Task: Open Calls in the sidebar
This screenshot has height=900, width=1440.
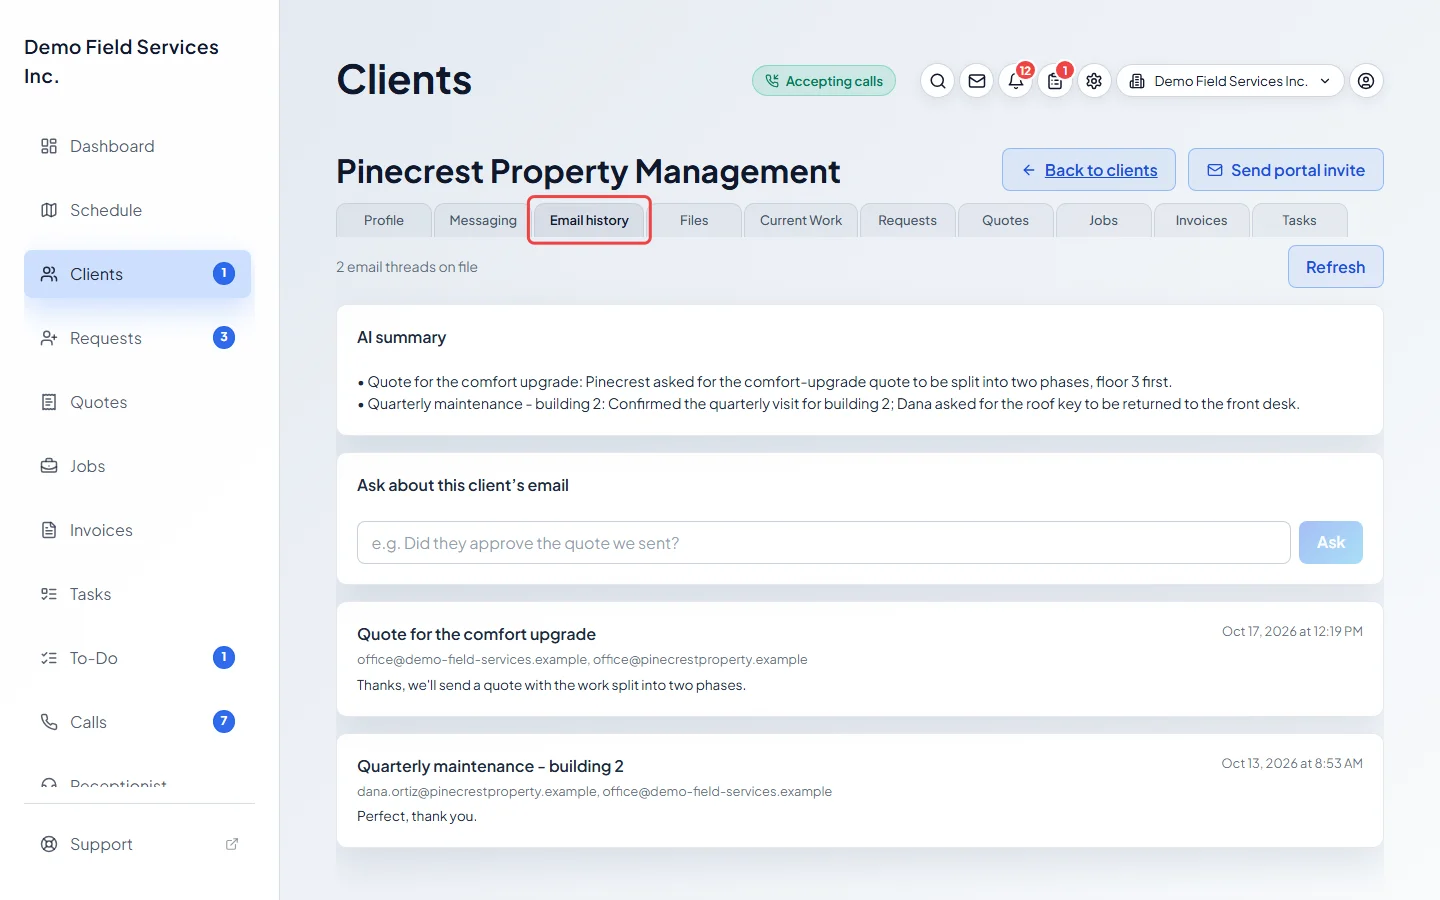Action: tap(138, 722)
